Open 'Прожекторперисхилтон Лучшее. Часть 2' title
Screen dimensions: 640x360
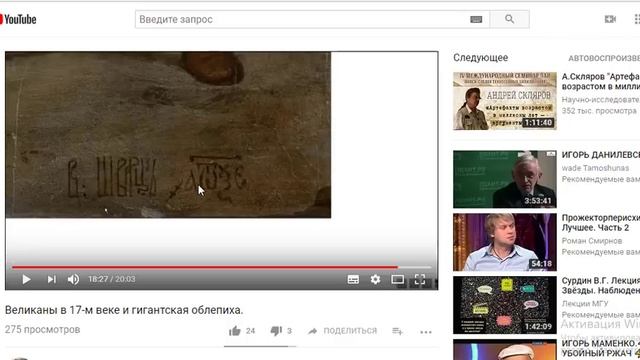(x=600, y=222)
